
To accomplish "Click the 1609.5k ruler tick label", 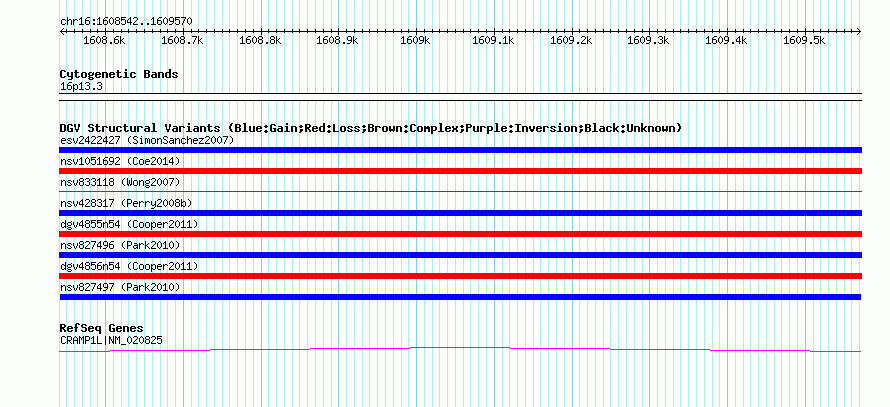I will 804,40.
